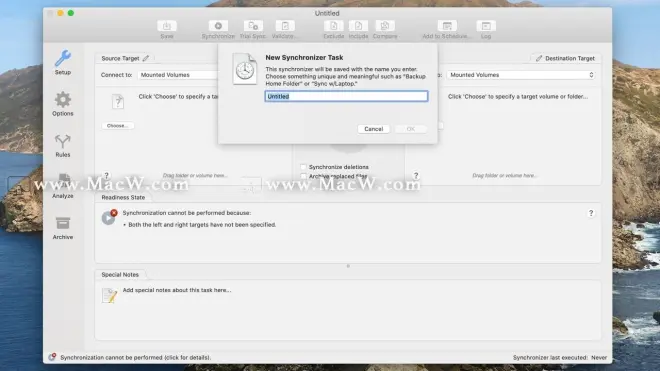Screen dimensions: 660x371
Task: Open the Log toolbar icon
Action: pos(486,26)
